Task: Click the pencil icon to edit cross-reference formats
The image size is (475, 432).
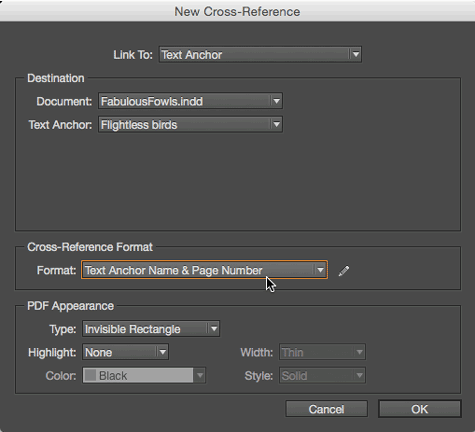Action: coord(344,271)
